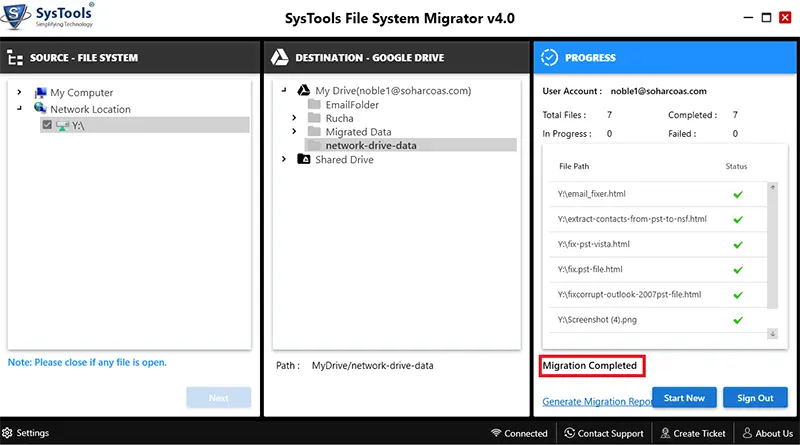Open About Us

click(x=768, y=433)
